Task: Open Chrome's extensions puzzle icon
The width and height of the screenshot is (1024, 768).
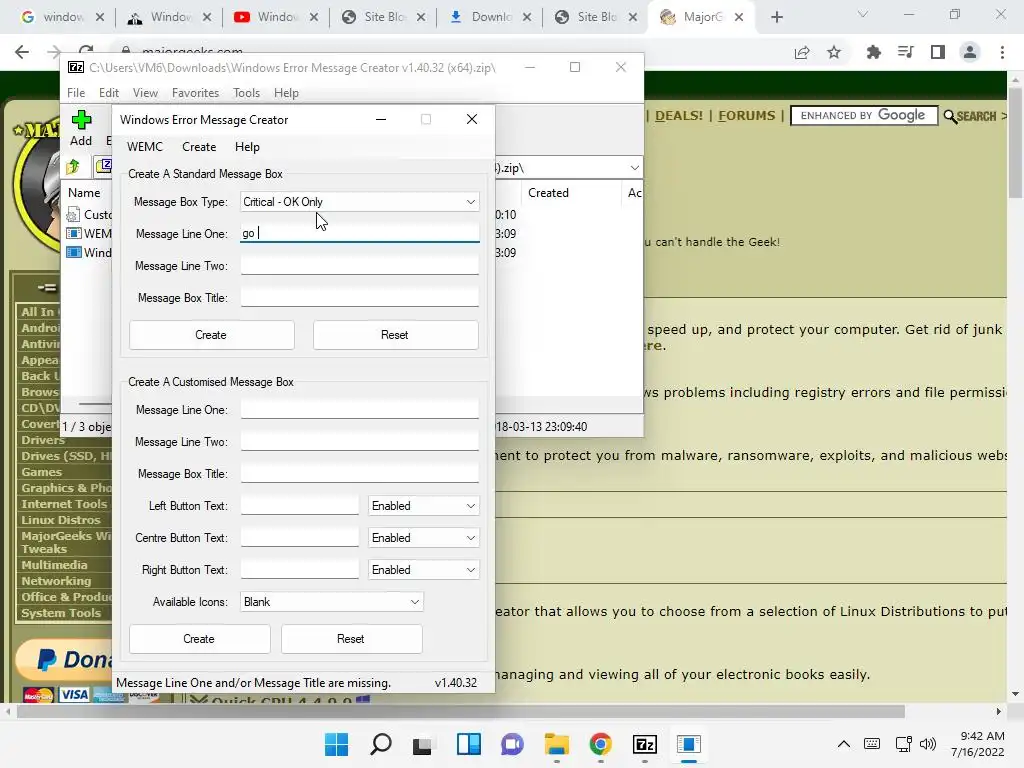Action: tap(873, 52)
